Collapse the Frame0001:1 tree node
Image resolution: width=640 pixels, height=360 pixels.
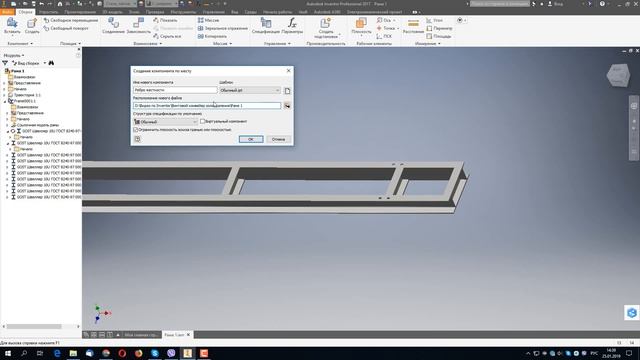[x=5, y=101]
